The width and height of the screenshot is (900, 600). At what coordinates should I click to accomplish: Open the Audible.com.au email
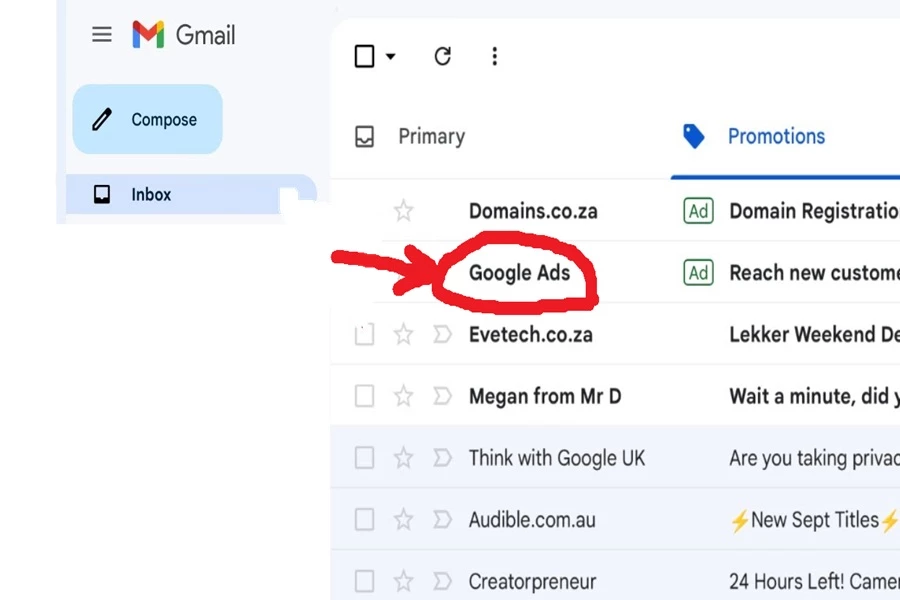pyautogui.click(x=532, y=520)
